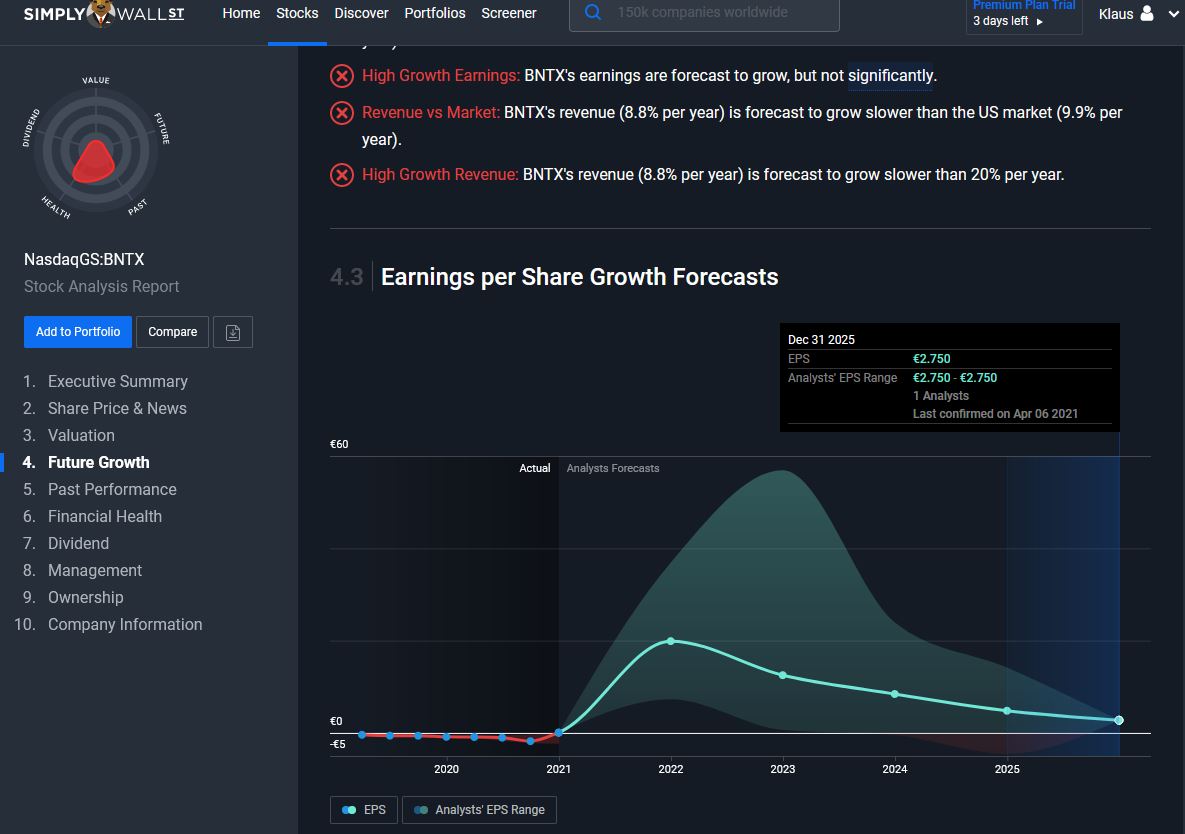The height and width of the screenshot is (834, 1185).
Task: Click the Dec 31 2025 end EPS data point
Action: [1119, 721]
